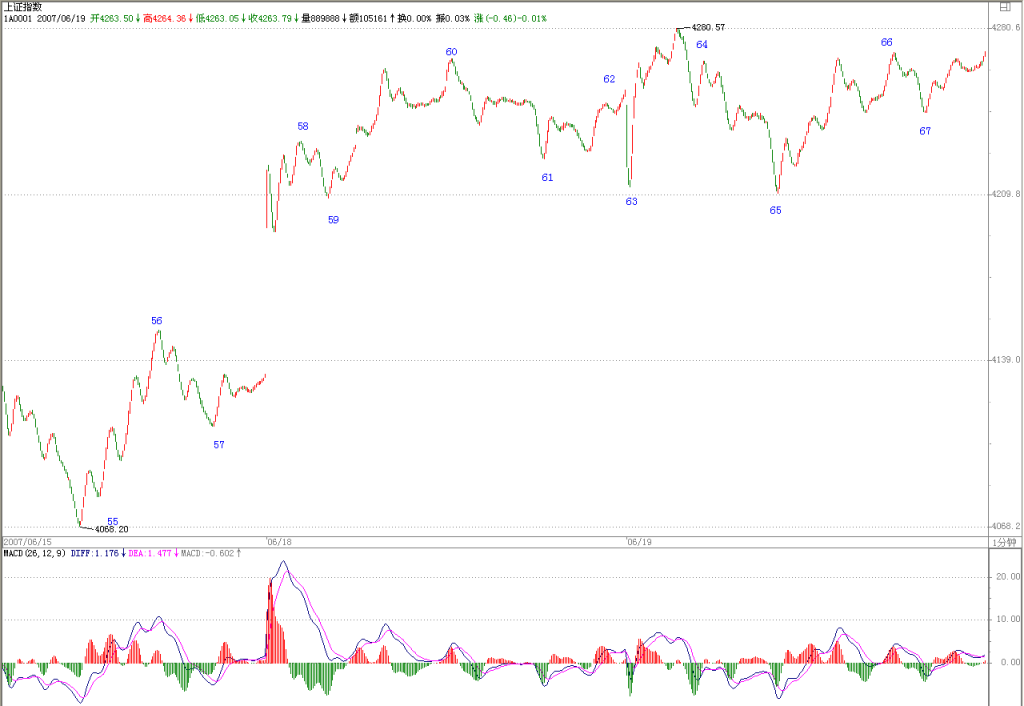1024x706 pixels.
Task: Click the 20.00 MACD scale label
Action: [1008, 577]
